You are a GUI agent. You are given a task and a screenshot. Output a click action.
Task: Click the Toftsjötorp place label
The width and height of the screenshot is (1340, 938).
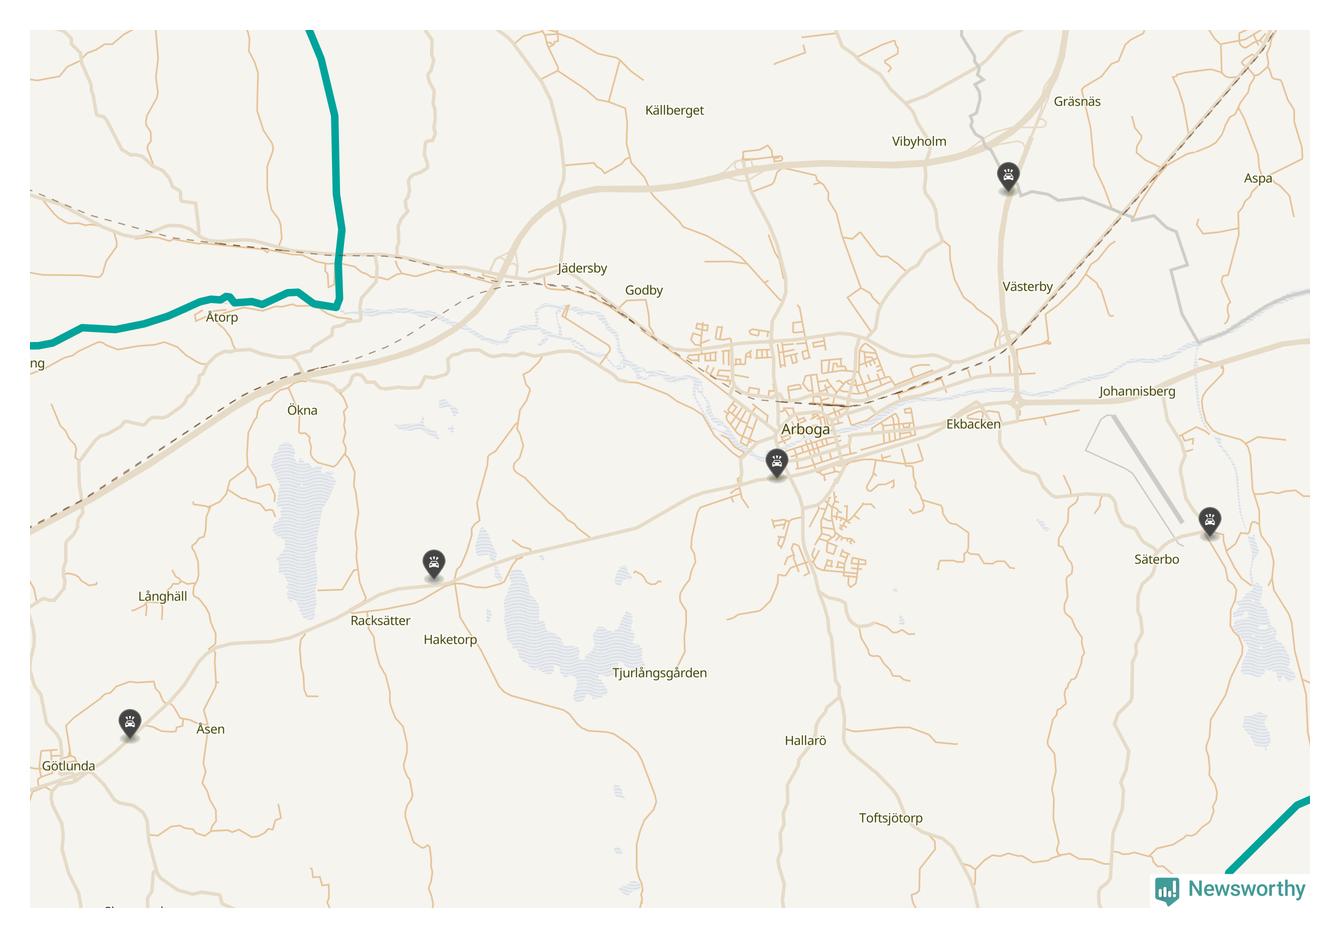click(x=891, y=818)
